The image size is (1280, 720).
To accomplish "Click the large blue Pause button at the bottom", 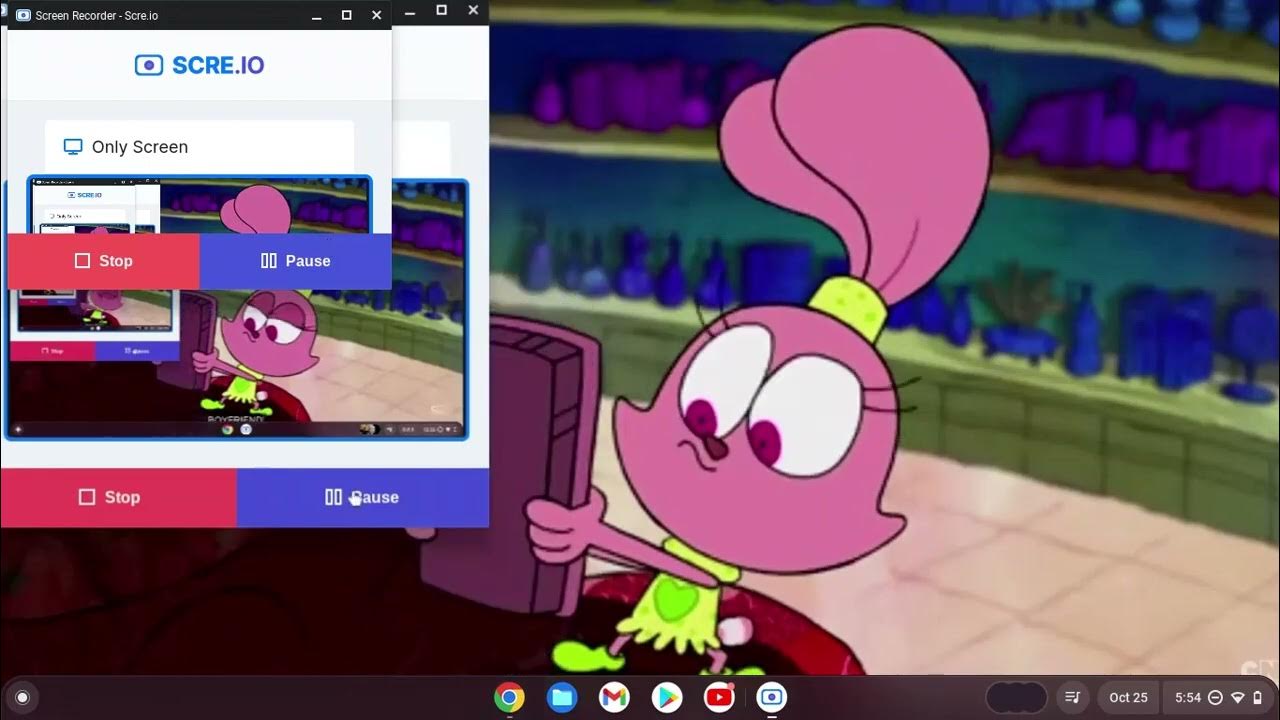I will (363, 497).
